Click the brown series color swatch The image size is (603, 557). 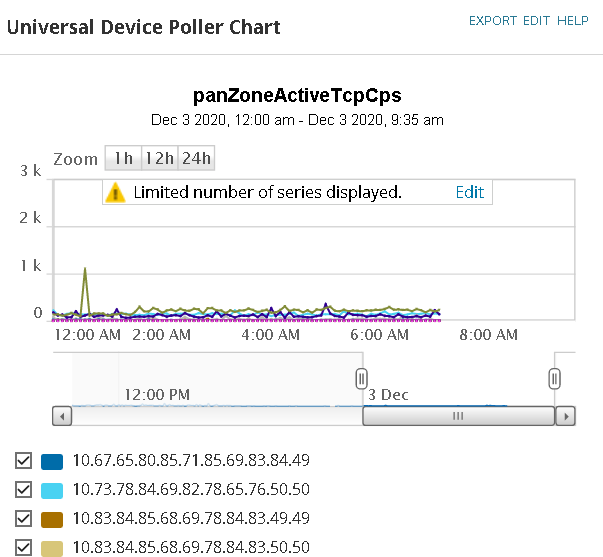[x=52, y=519]
